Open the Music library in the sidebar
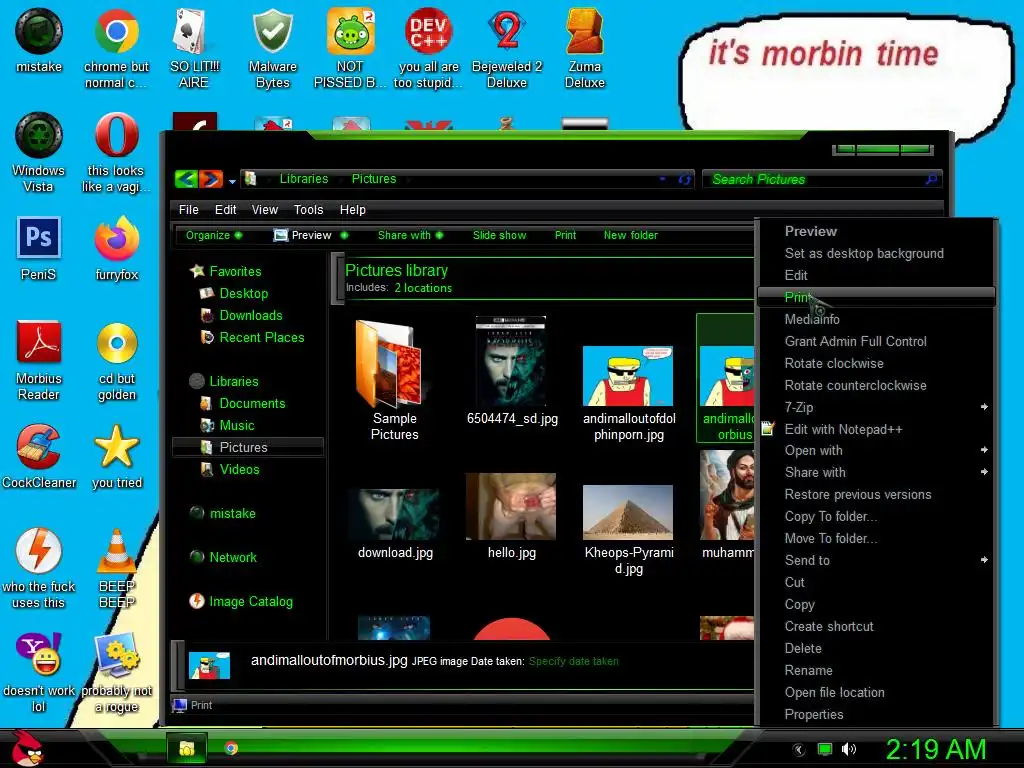This screenshot has height=768, width=1024. (x=236, y=425)
